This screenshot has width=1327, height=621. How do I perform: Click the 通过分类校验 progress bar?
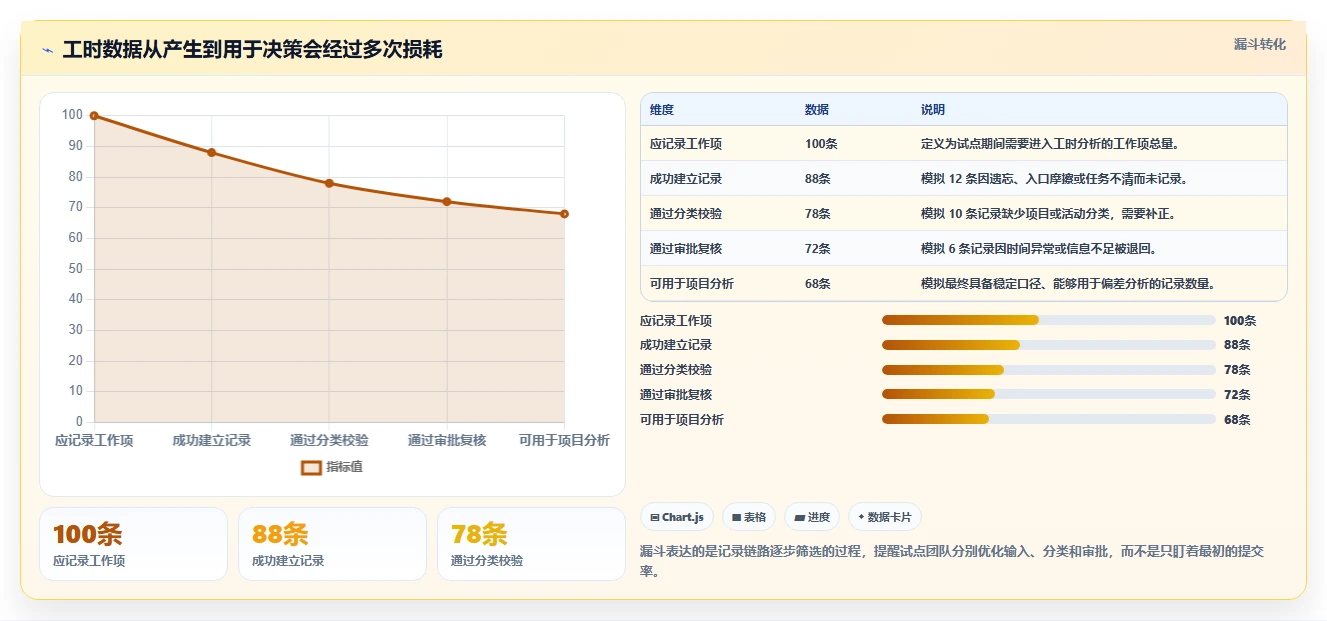click(1049, 370)
